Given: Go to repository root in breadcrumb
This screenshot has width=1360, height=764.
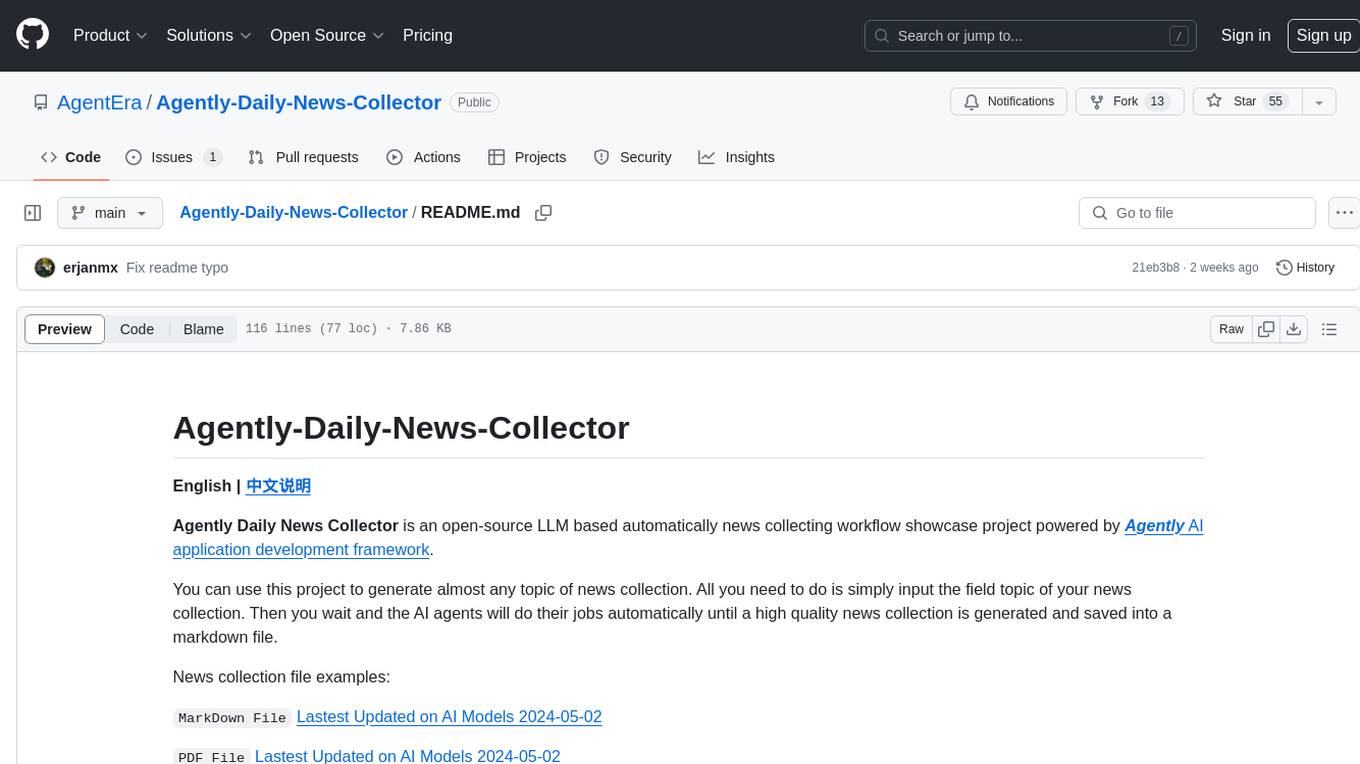Looking at the screenshot, I should [x=293, y=212].
